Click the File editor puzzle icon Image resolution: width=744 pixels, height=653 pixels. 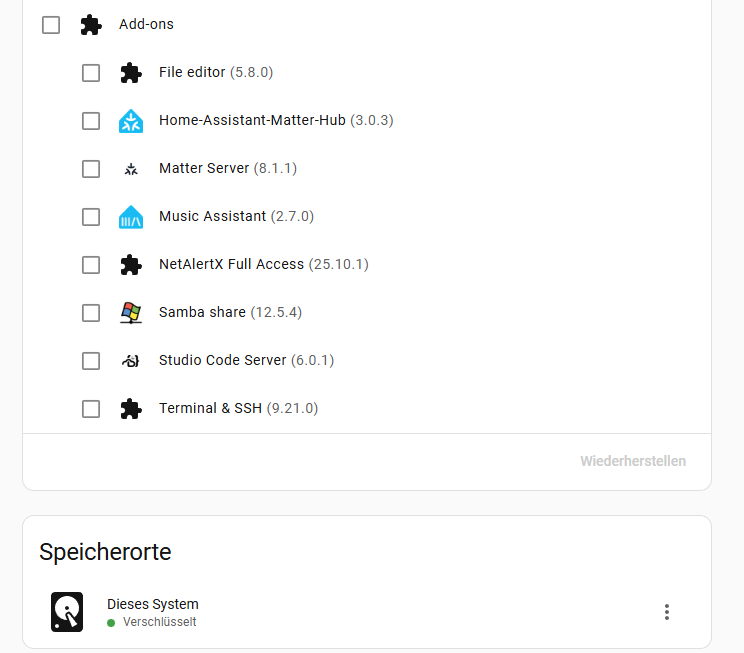131,73
